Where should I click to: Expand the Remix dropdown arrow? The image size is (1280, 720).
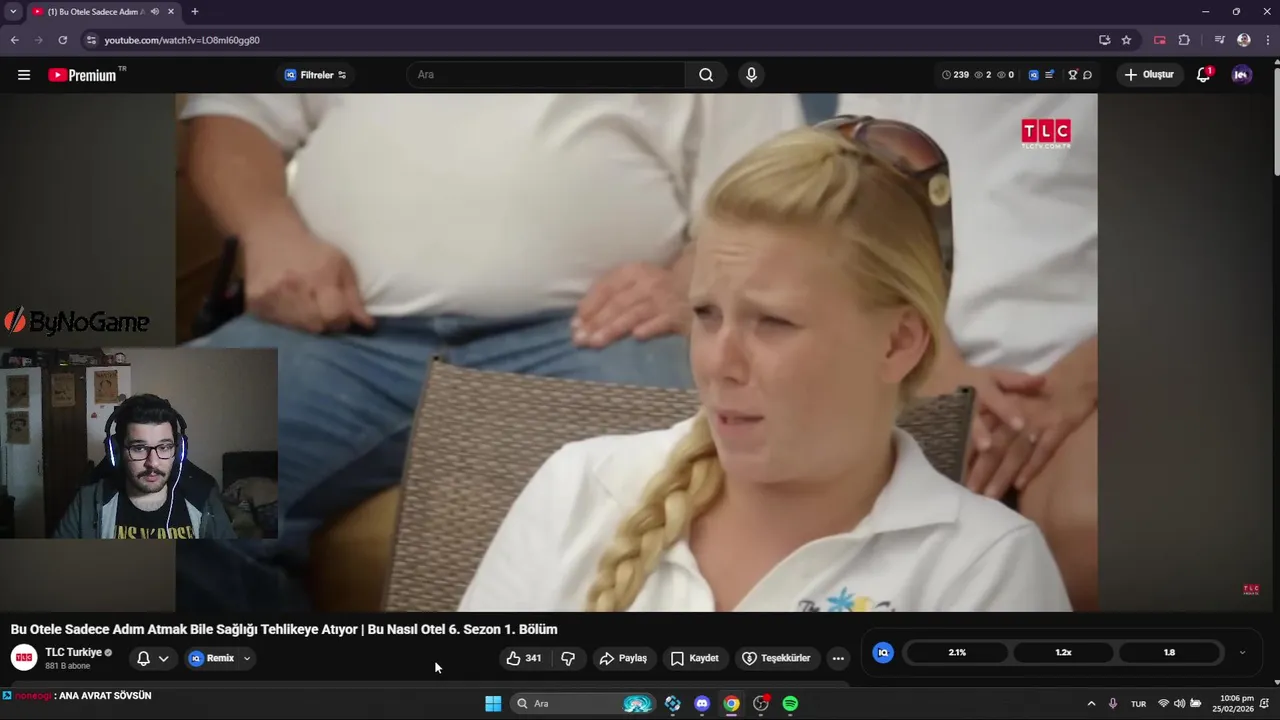tap(246, 658)
